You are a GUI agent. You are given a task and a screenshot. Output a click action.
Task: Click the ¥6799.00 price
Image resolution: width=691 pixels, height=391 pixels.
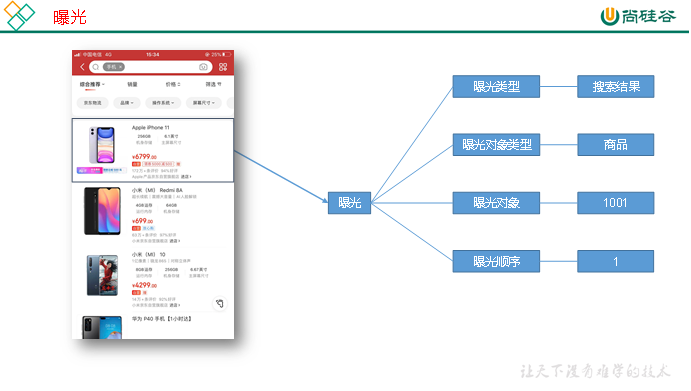click(x=144, y=156)
